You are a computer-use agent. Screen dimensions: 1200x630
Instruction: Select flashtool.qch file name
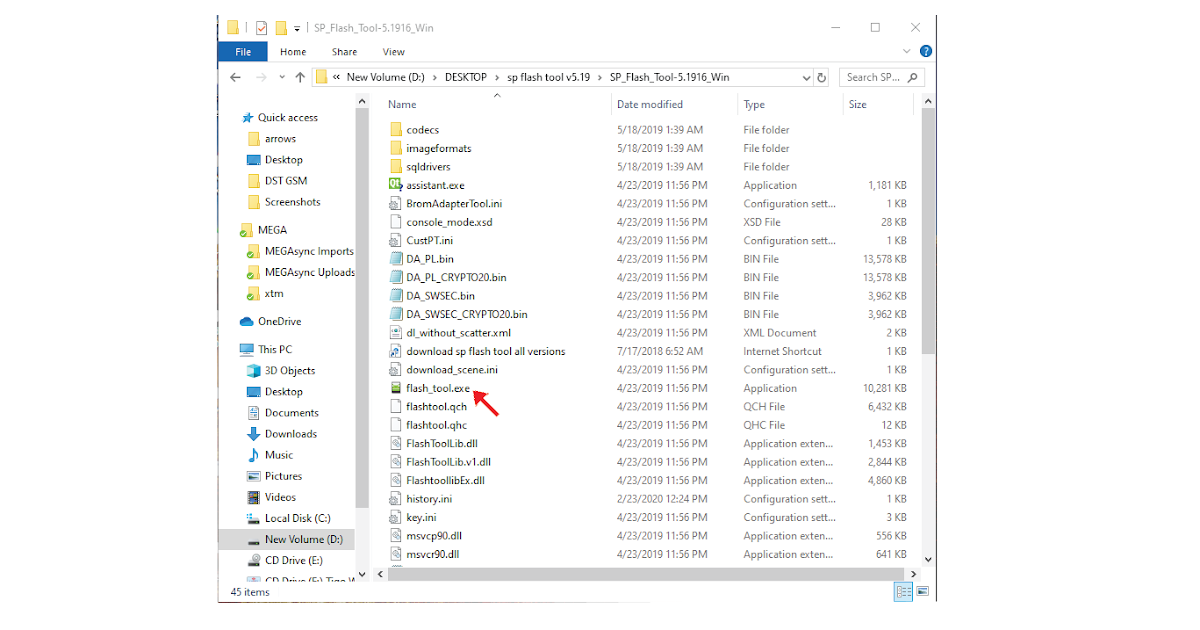coord(436,407)
